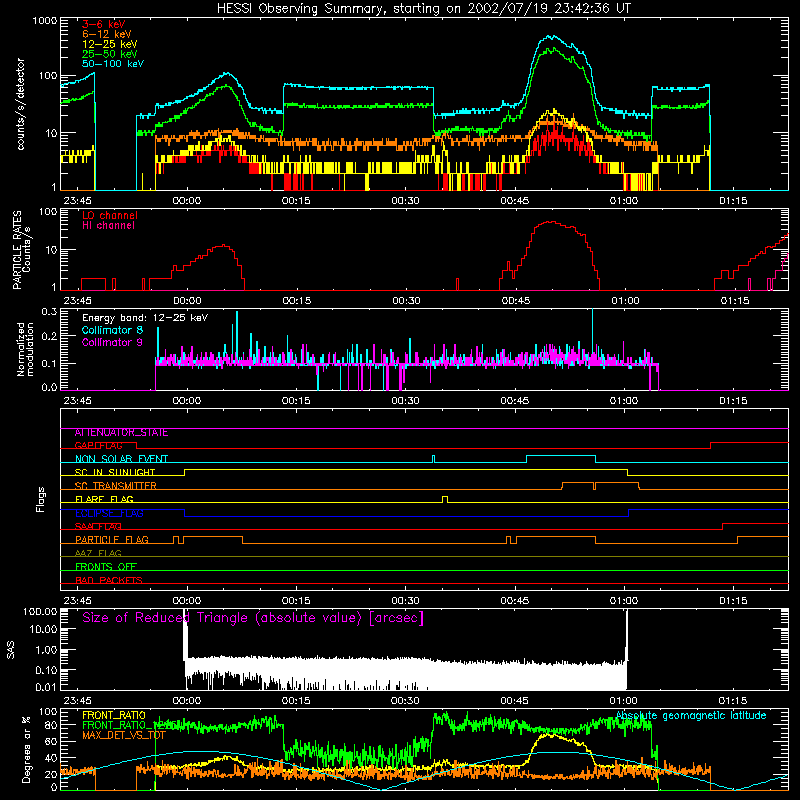Click the 3-6 keV legend label
The height and width of the screenshot is (800, 800).
(104, 24)
